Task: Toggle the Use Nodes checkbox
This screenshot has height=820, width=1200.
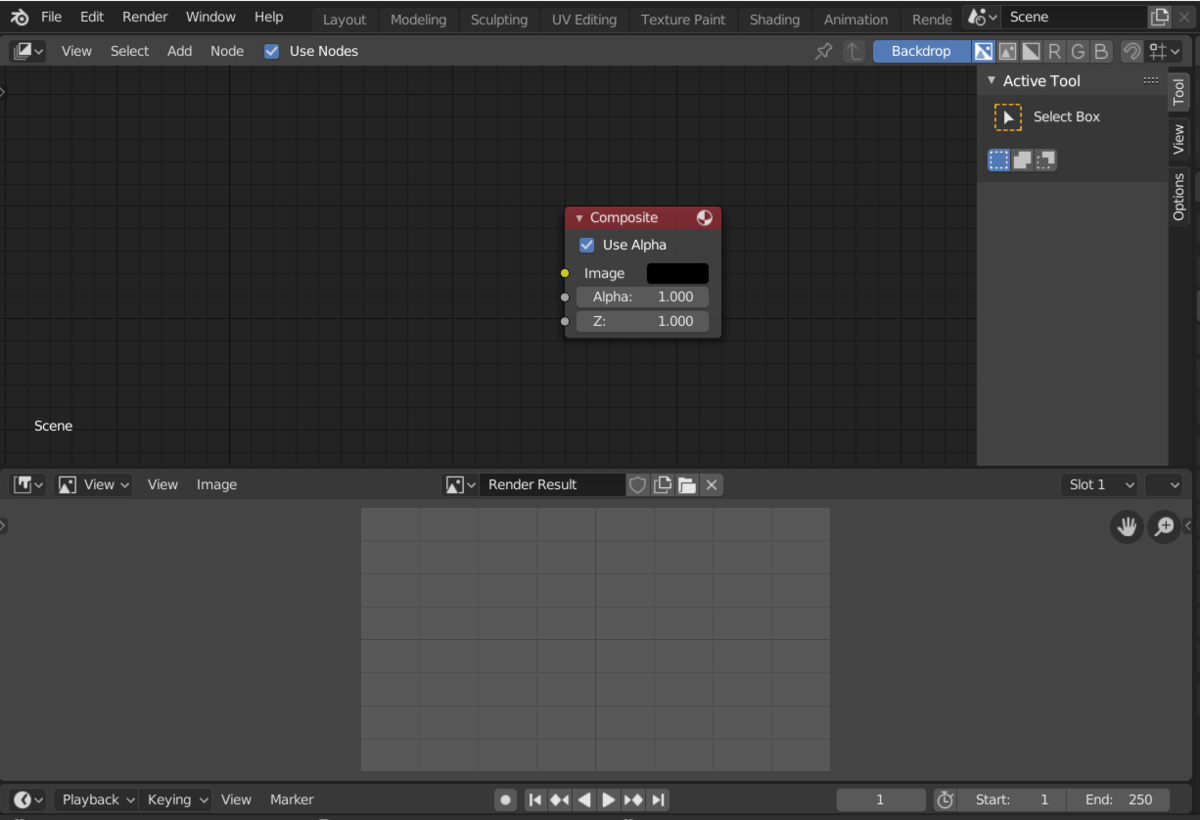Action: click(272, 51)
